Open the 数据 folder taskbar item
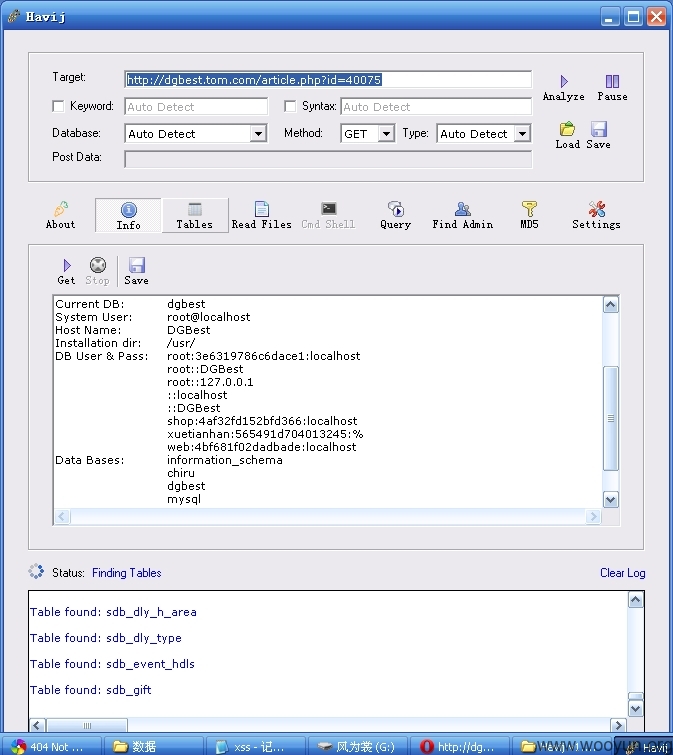673x755 pixels. pyautogui.click(x=154, y=746)
